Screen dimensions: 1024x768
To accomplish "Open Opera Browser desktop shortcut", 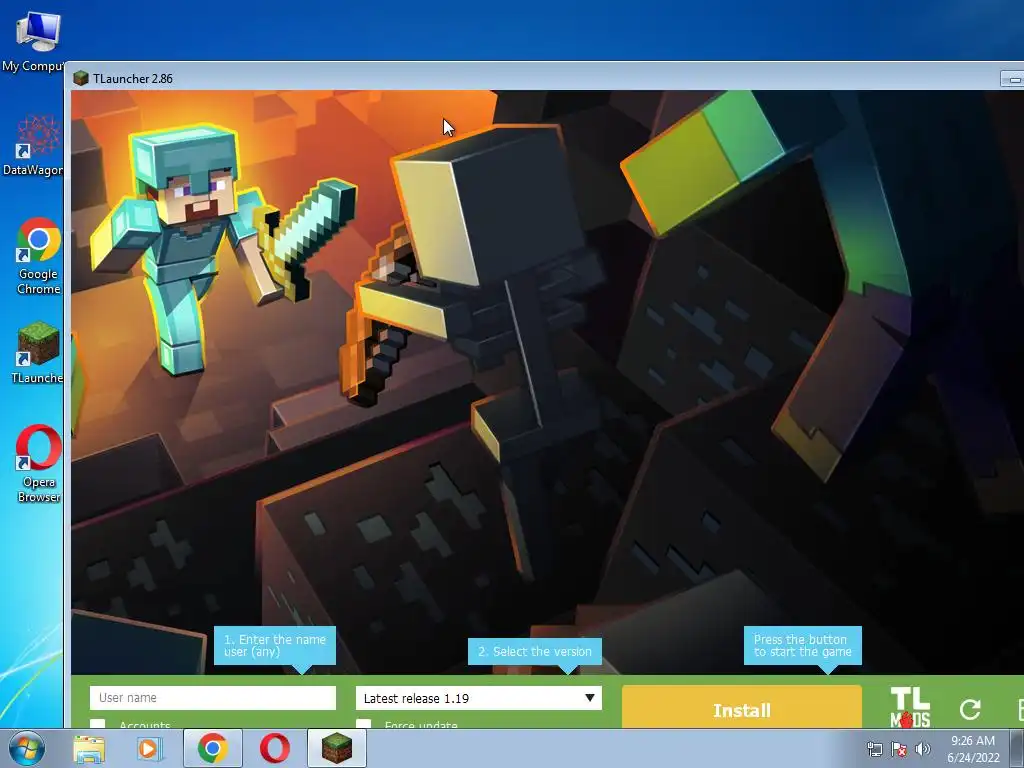I will click(38, 464).
